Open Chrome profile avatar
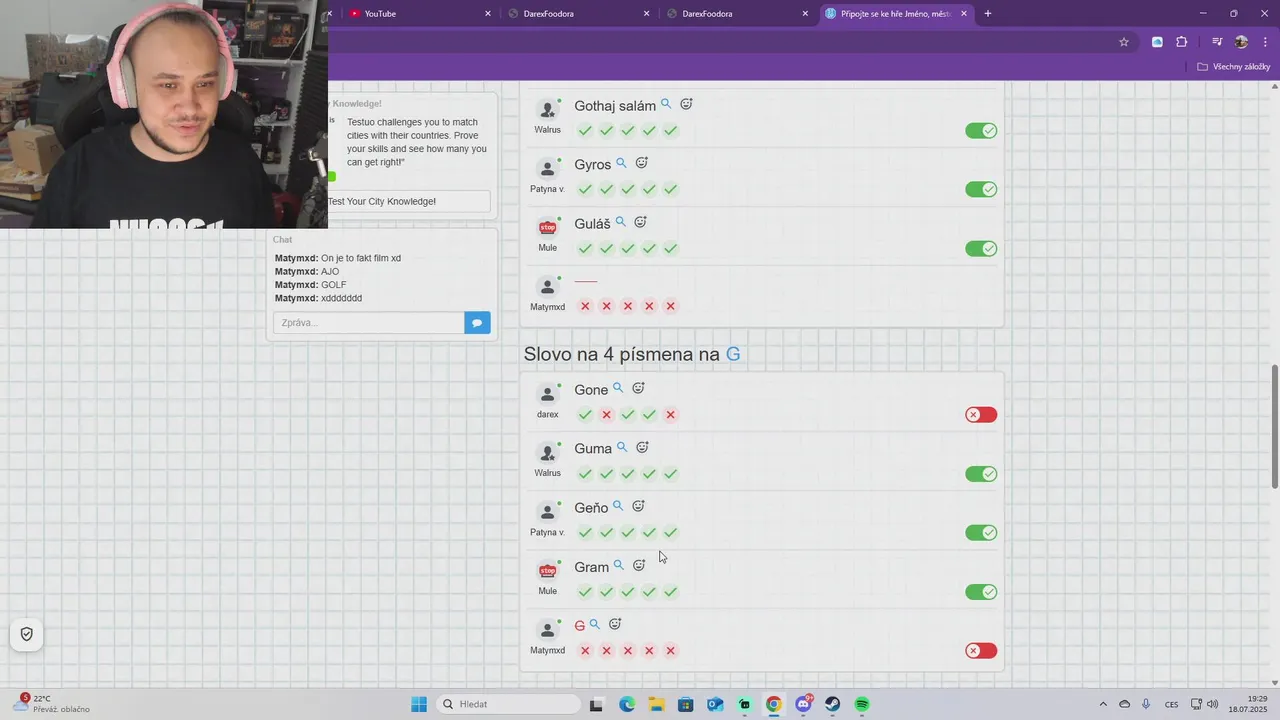Image resolution: width=1280 pixels, height=720 pixels. point(1241,42)
